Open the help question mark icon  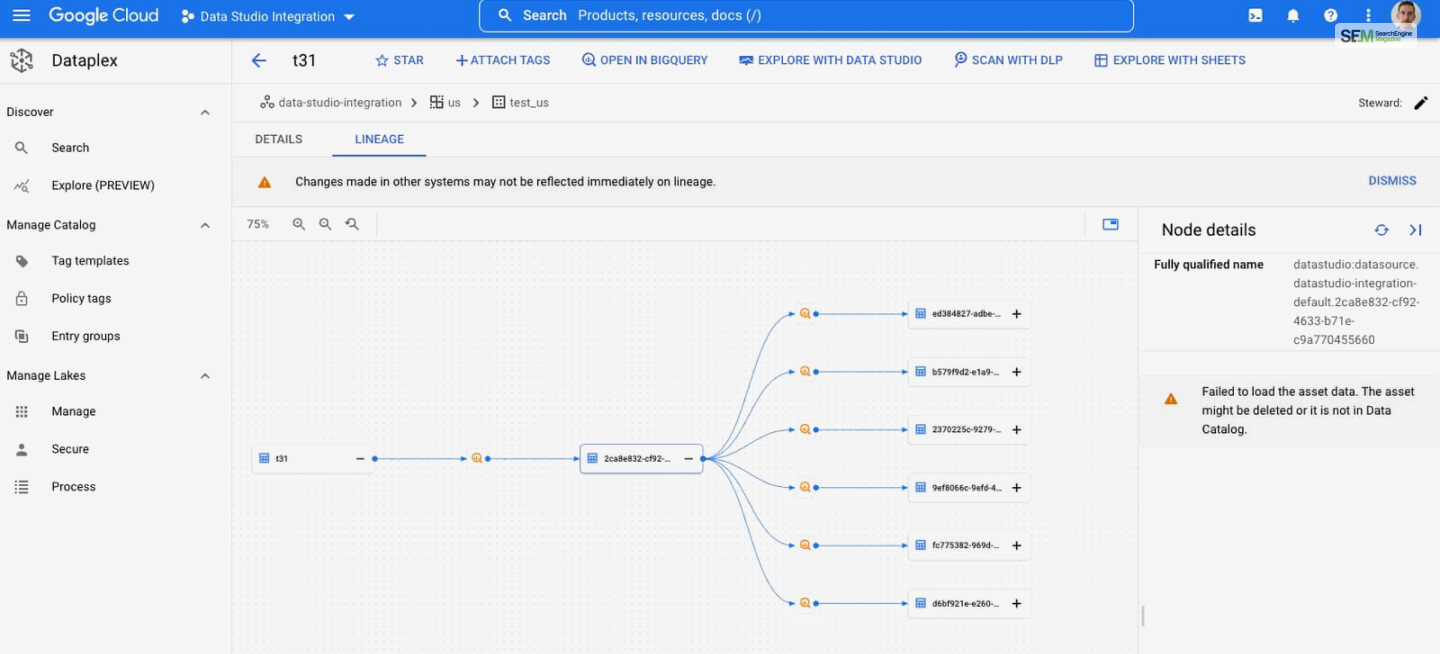click(1331, 16)
